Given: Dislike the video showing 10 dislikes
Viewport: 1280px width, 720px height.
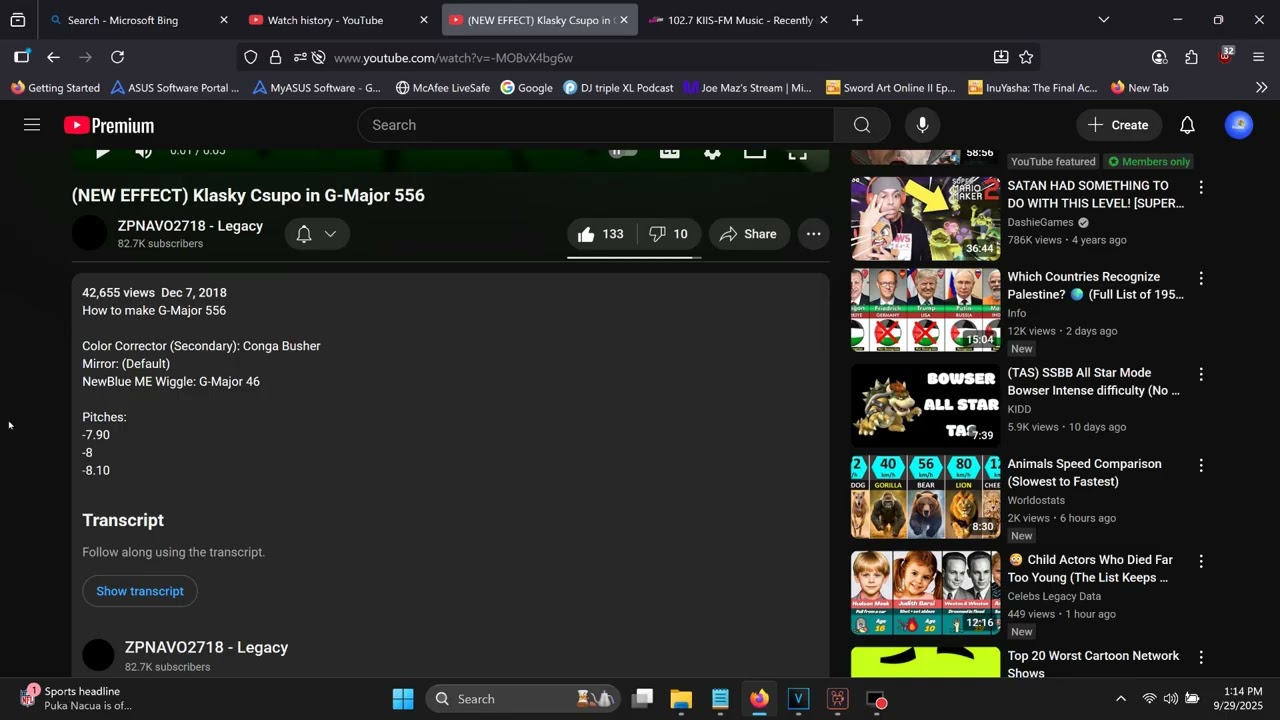Looking at the screenshot, I should point(669,234).
